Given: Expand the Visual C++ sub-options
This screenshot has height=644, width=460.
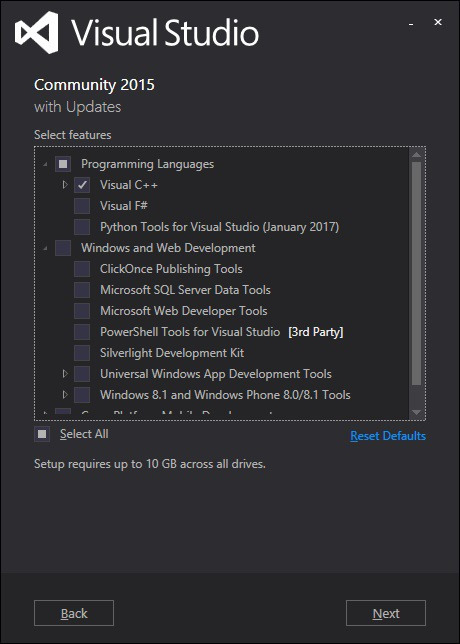Looking at the screenshot, I should click(64, 185).
